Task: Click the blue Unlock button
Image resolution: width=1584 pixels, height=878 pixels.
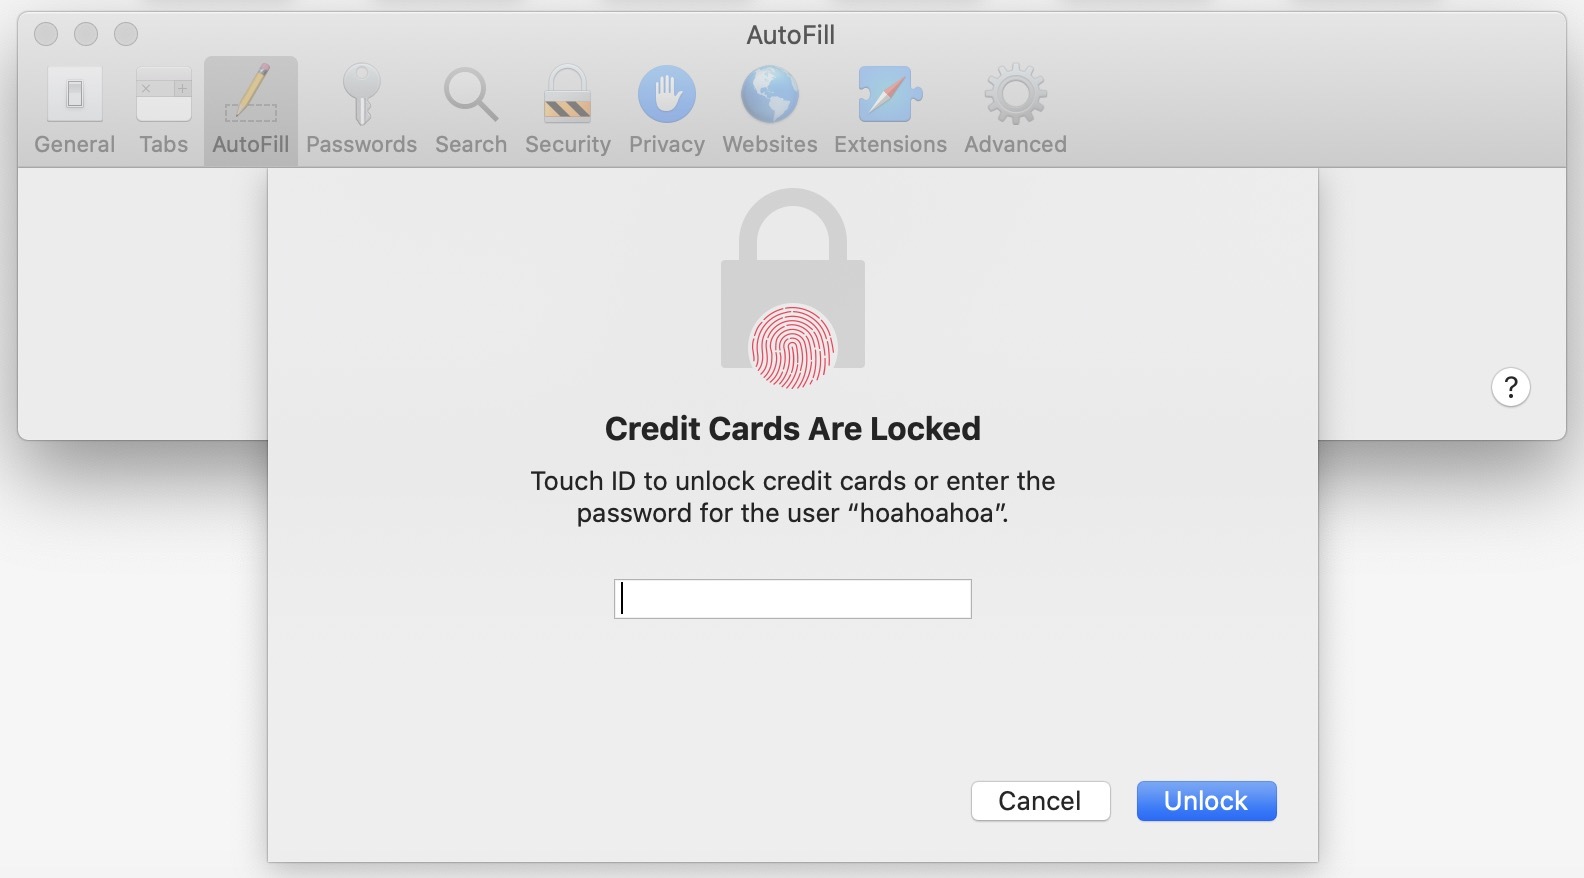Action: tap(1206, 801)
